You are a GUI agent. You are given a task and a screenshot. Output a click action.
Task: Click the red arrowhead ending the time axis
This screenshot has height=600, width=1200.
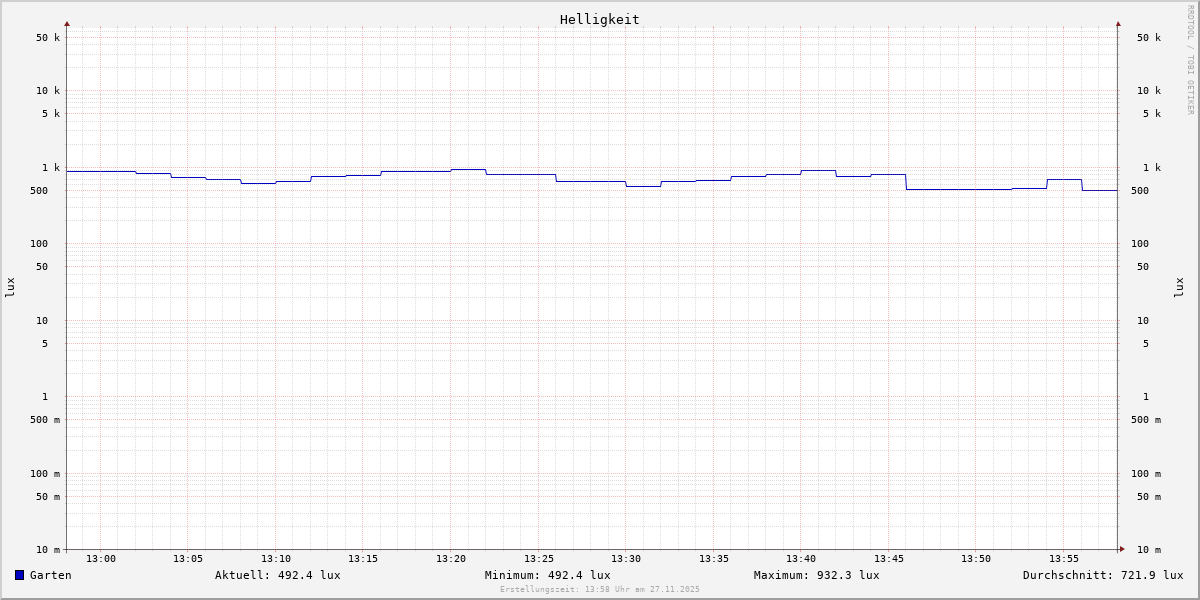[x=1122, y=549]
